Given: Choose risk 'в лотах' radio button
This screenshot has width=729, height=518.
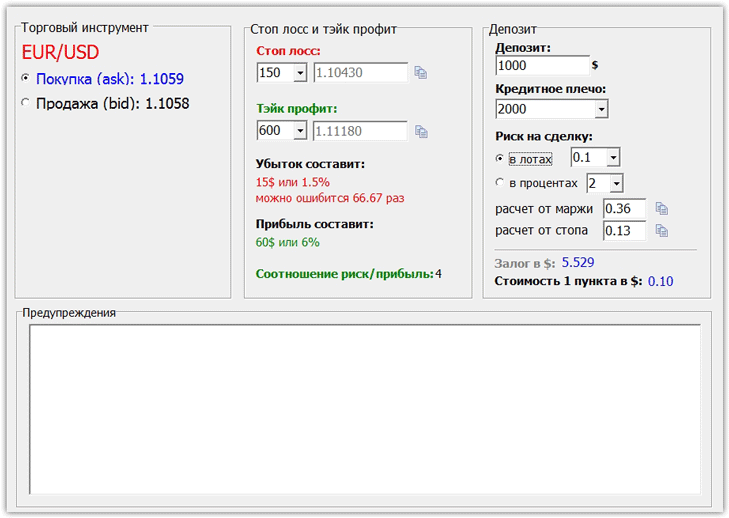Looking at the screenshot, I should tap(500, 158).
